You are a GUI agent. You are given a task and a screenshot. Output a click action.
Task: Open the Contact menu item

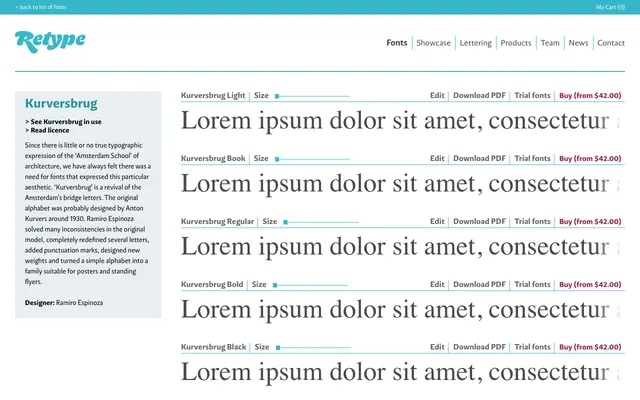(611, 43)
